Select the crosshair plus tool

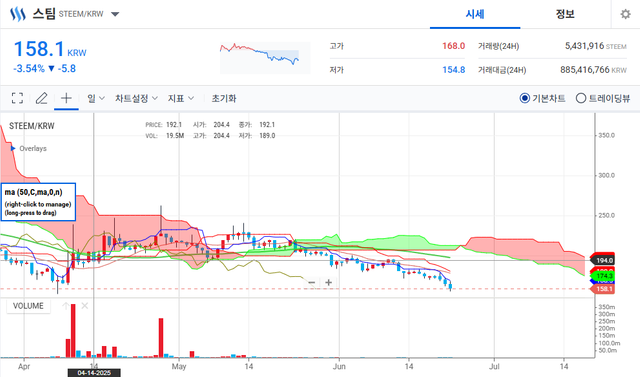pos(66,98)
